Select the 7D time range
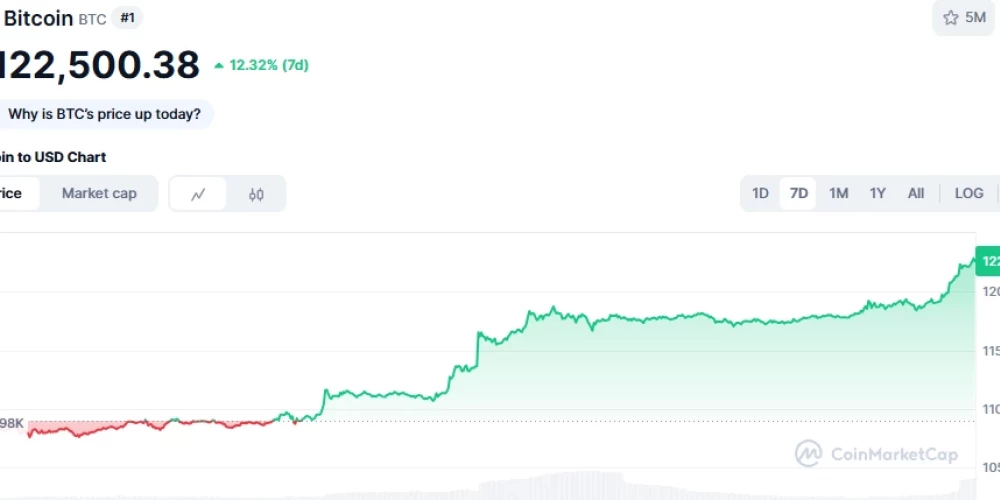 point(799,193)
